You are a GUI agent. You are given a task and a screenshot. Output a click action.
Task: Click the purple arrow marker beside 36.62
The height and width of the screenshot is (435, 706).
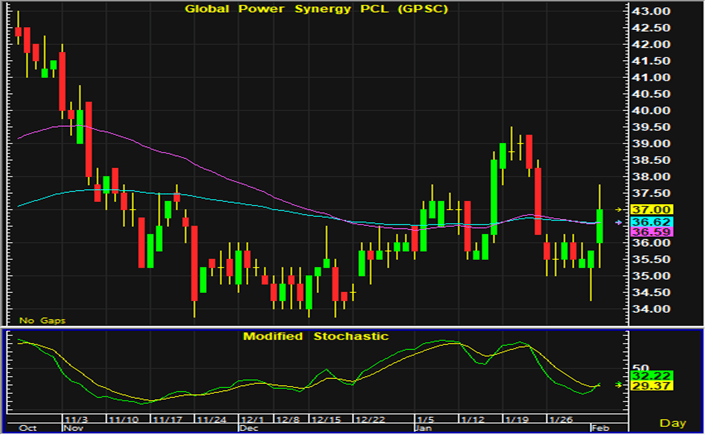pos(618,221)
